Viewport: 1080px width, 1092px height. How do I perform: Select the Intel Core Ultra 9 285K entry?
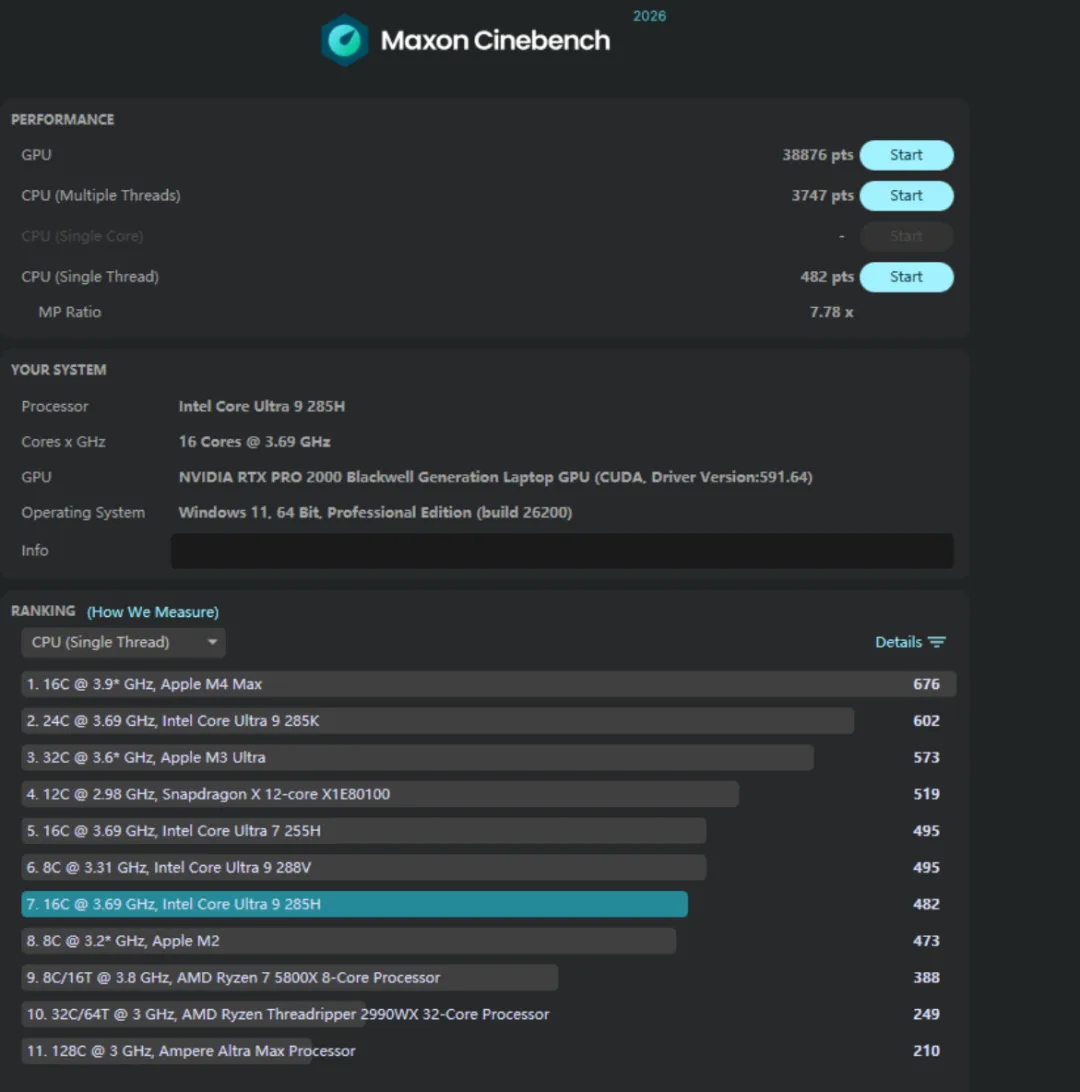pos(437,721)
